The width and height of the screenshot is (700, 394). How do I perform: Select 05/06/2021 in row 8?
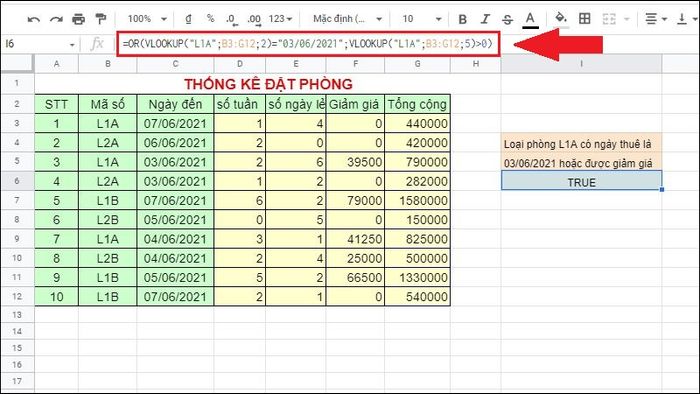(175, 220)
